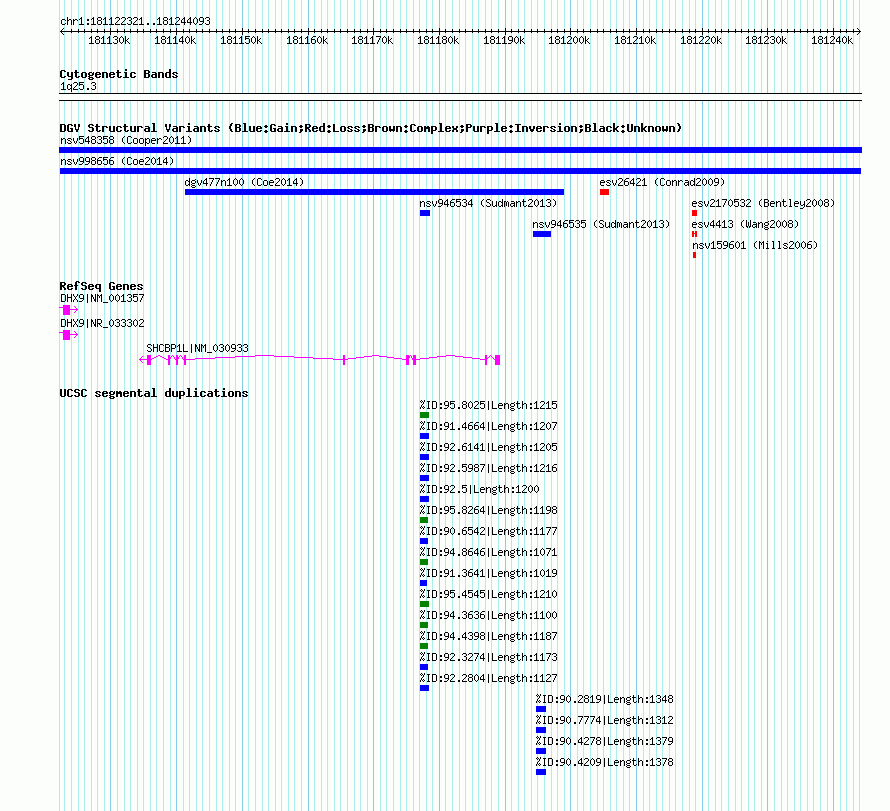Click the blue duplication block ID:90.4209 Length:1378
Screen dimensions: 890x811
pyautogui.click(x=541, y=772)
